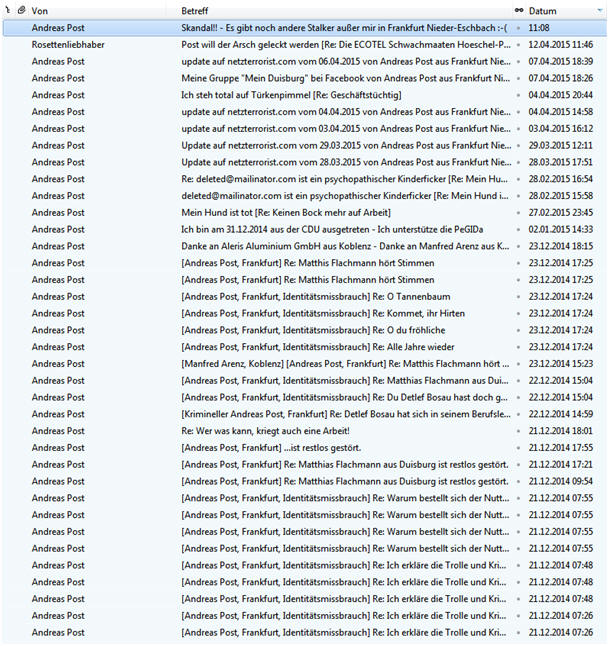Toggle read dot for 03.04.2015 16:12 message
Viewport: 609px width, 646px height.
pyautogui.click(x=518, y=129)
